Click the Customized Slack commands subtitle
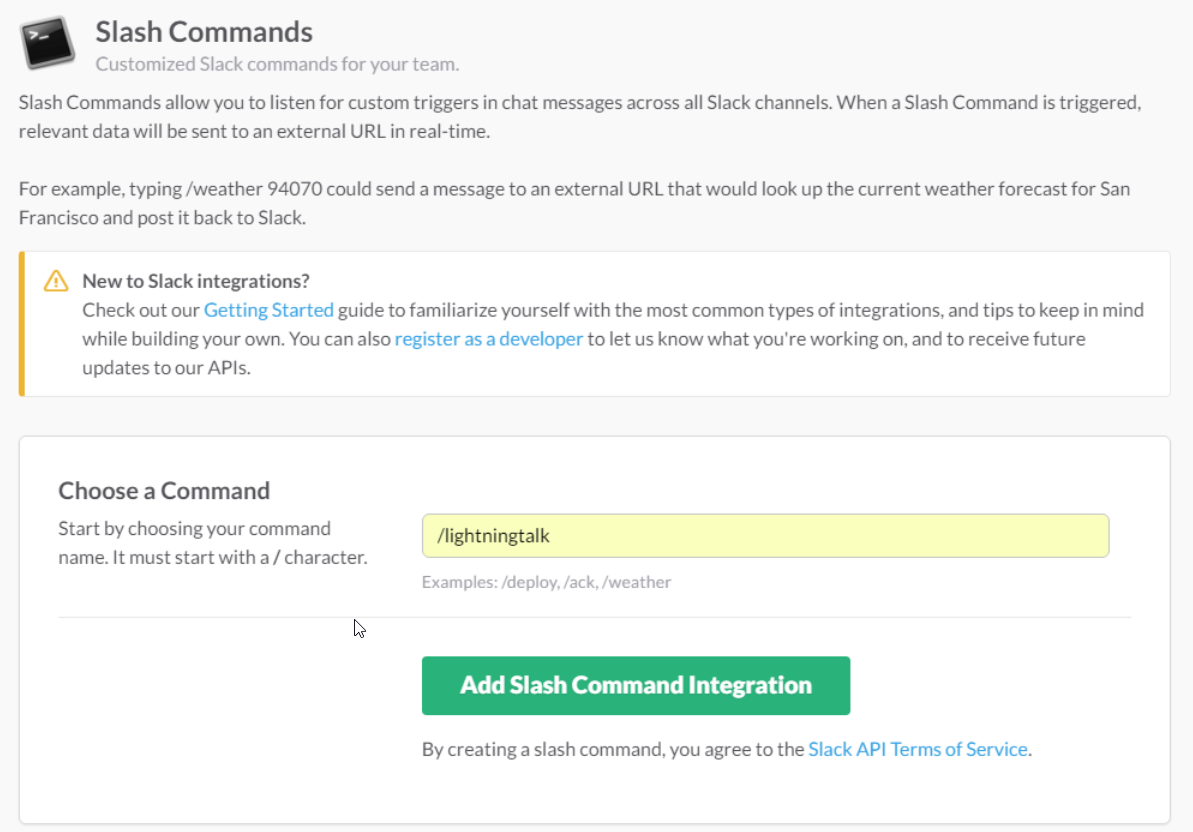 277,64
